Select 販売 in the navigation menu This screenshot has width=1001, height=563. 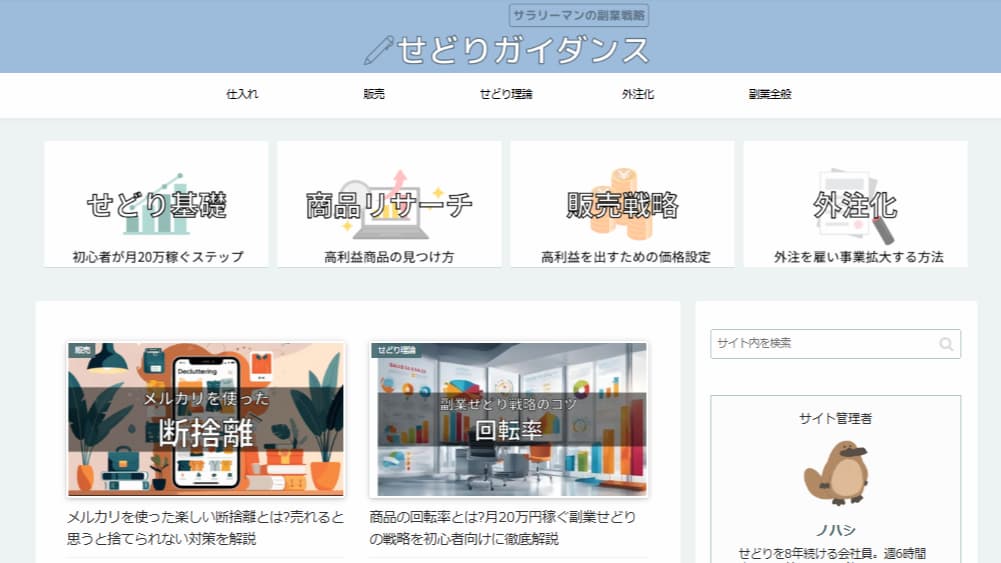tap(374, 95)
